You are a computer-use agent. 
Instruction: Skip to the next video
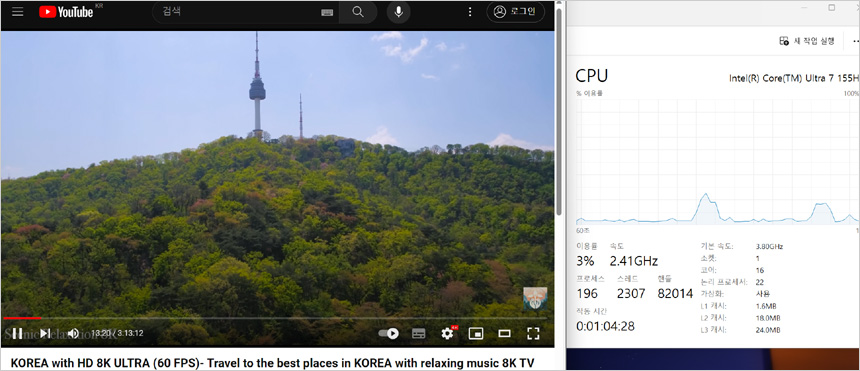click(45, 333)
